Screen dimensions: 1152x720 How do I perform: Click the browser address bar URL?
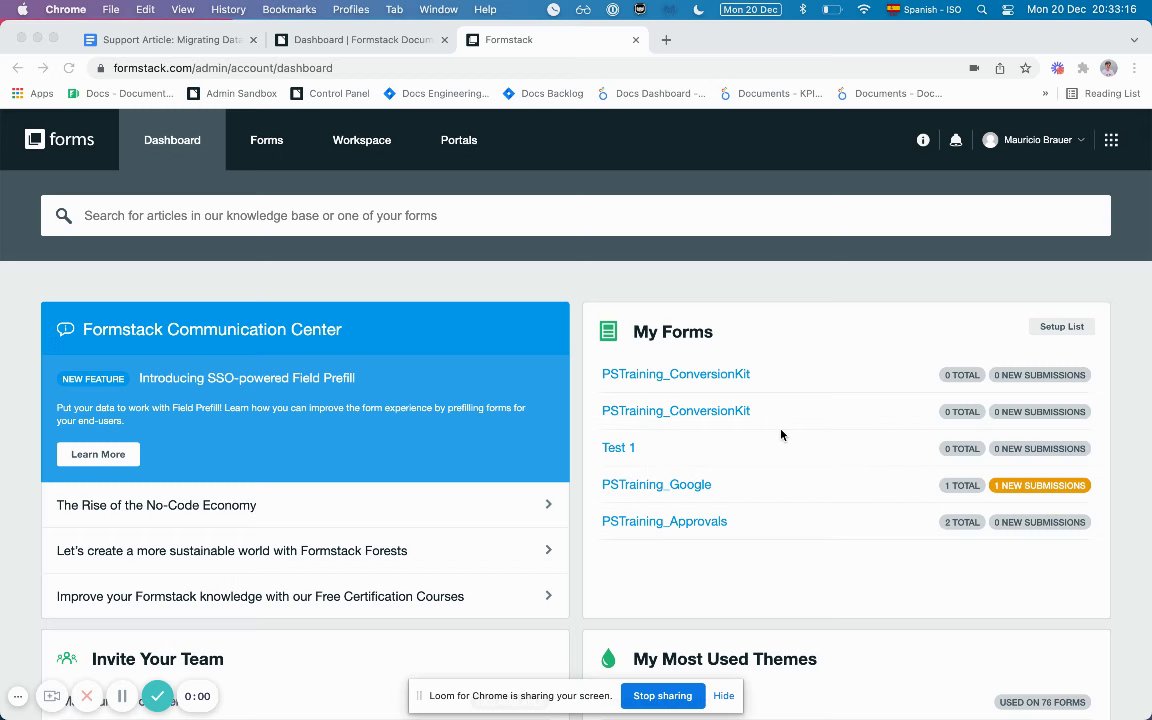223,68
